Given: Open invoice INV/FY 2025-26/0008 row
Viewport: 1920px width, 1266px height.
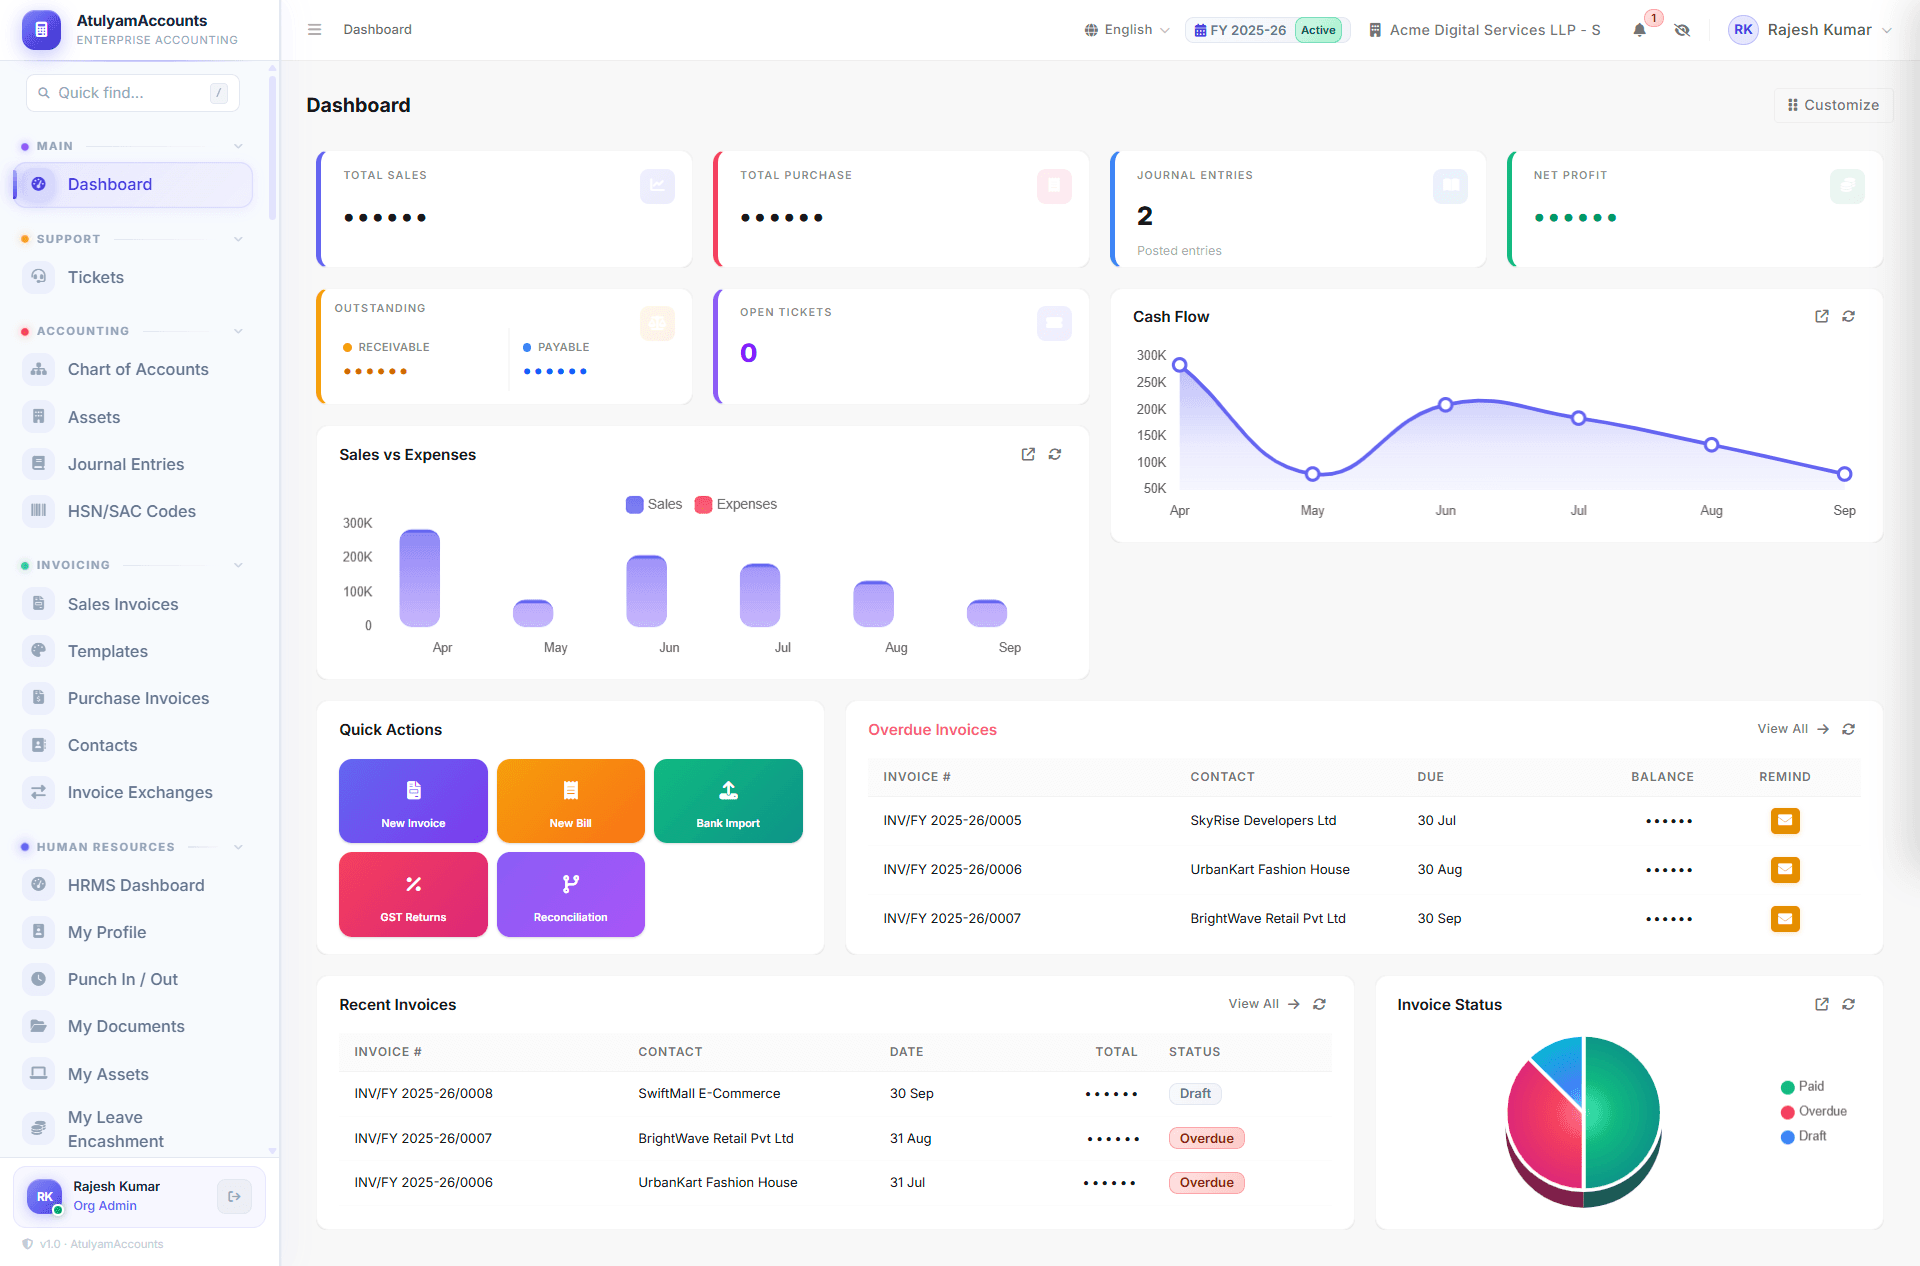Looking at the screenshot, I should pyautogui.click(x=835, y=1094).
